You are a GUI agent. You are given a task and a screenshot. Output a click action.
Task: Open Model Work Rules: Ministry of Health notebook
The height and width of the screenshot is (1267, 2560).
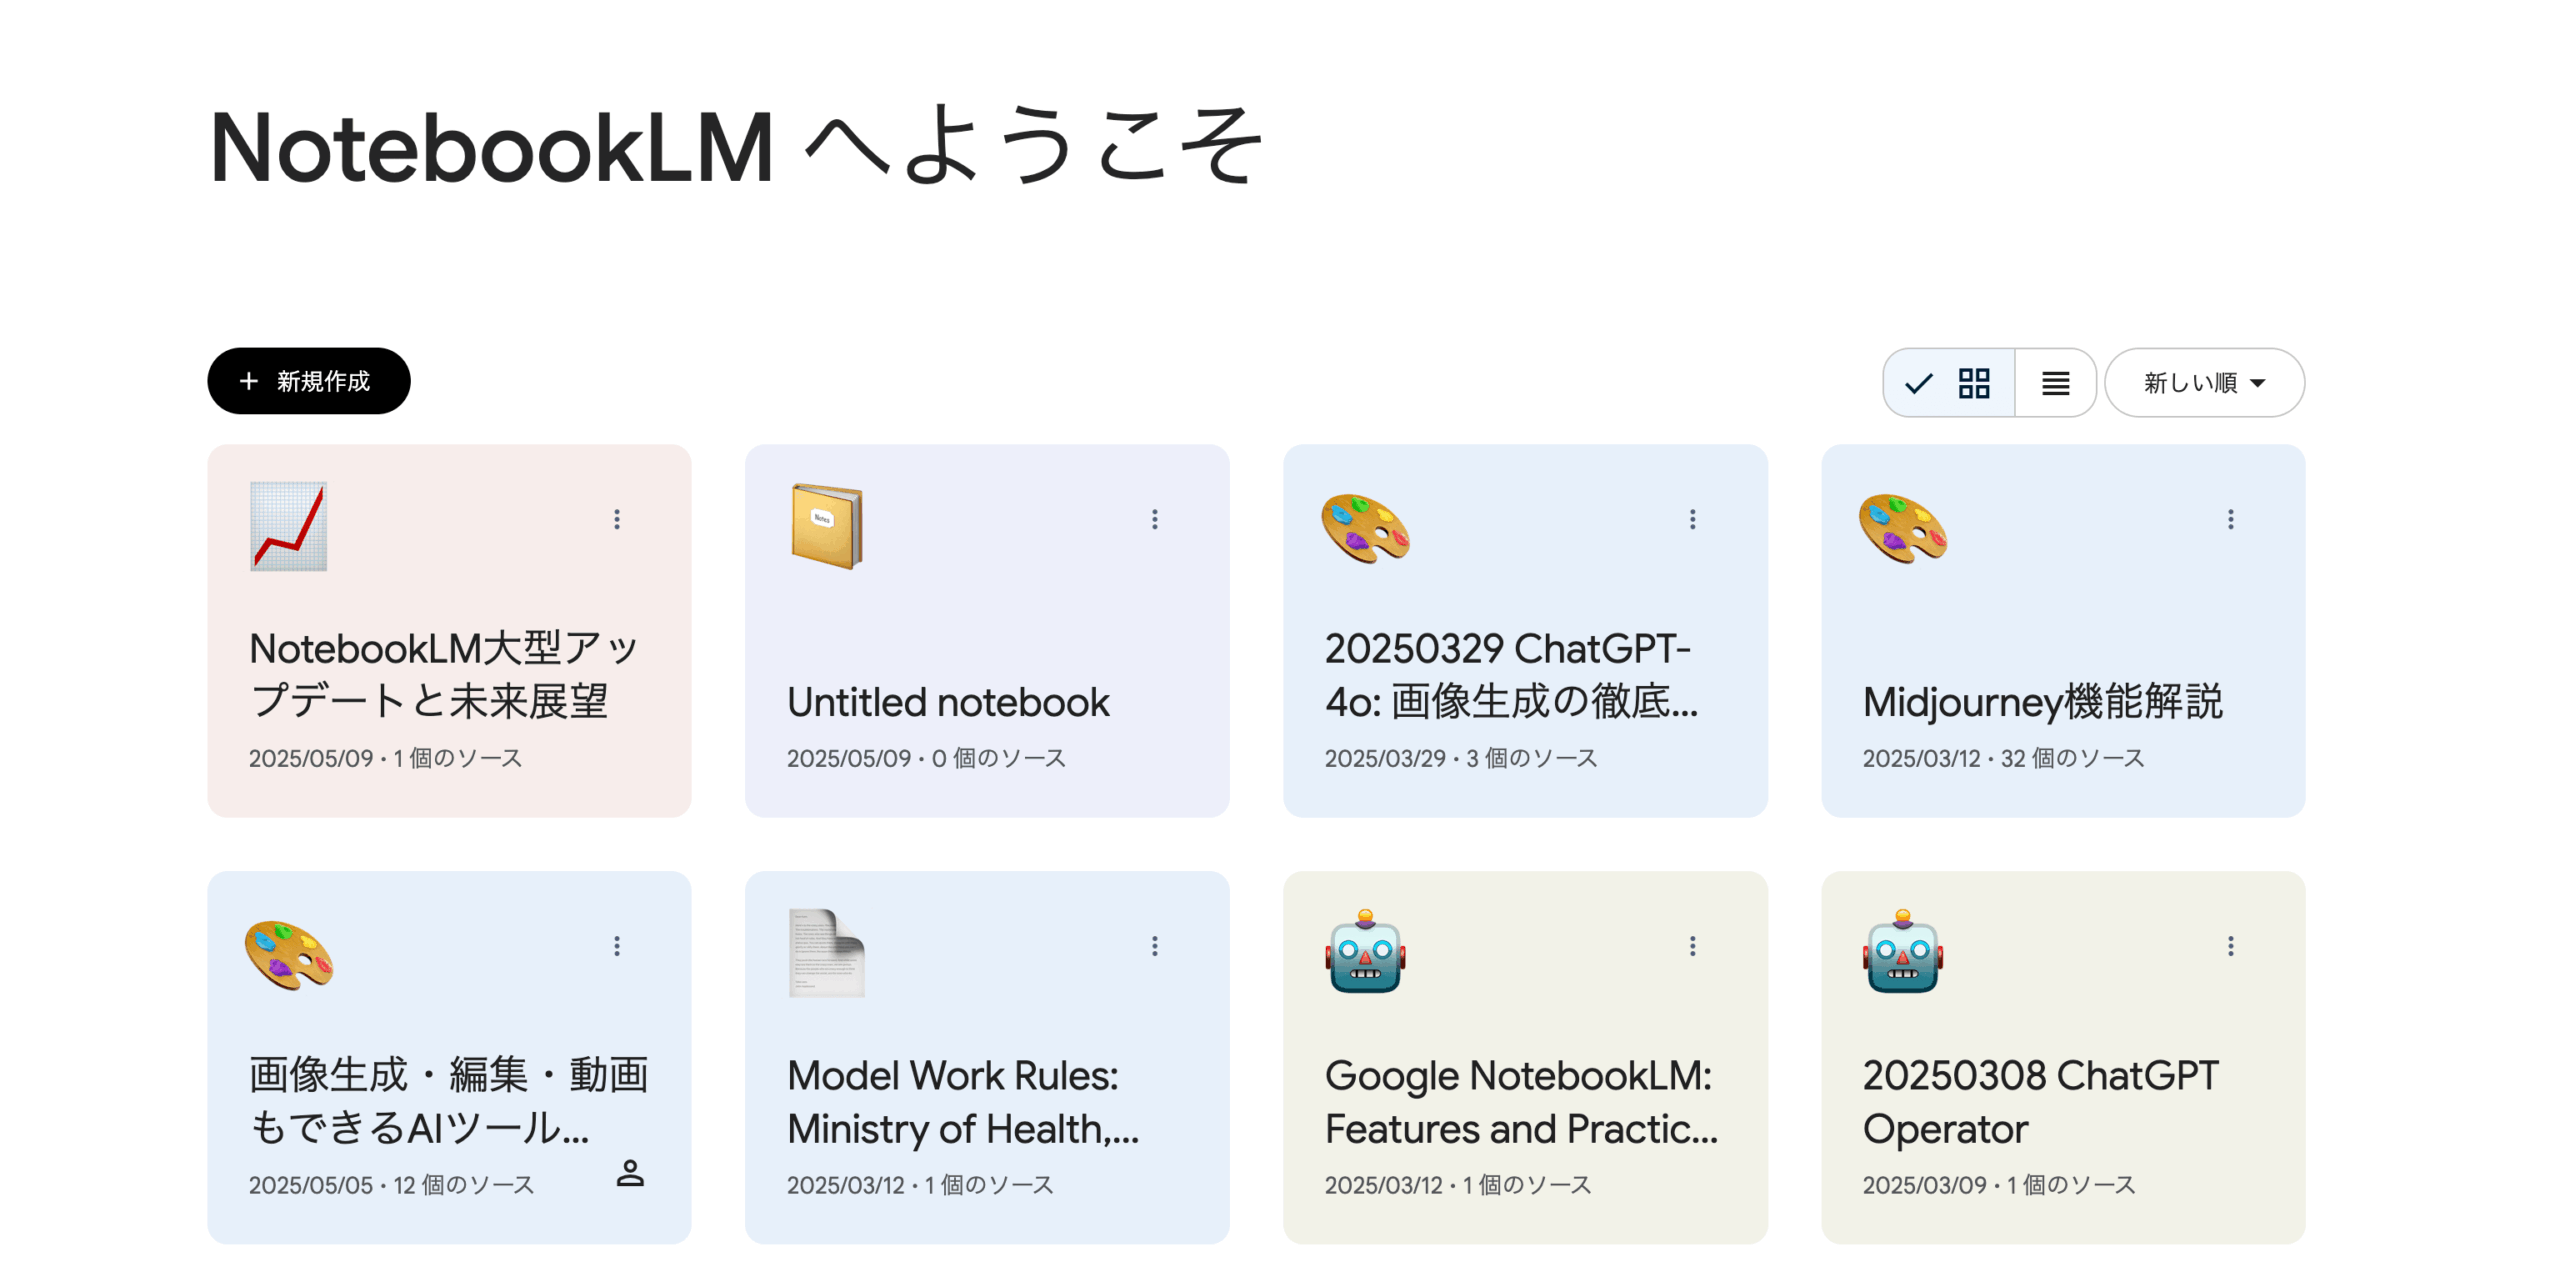click(x=962, y=1102)
